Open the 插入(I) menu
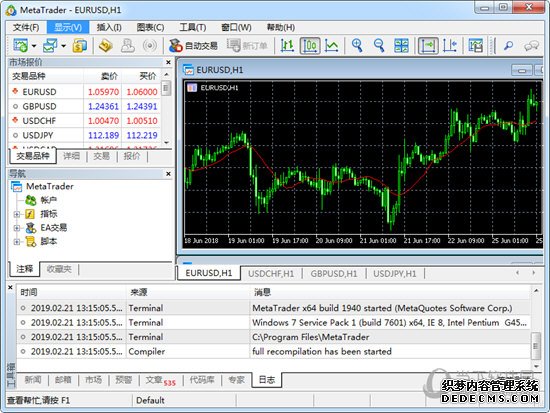Viewport: 550px width, 413px height. click(x=109, y=27)
